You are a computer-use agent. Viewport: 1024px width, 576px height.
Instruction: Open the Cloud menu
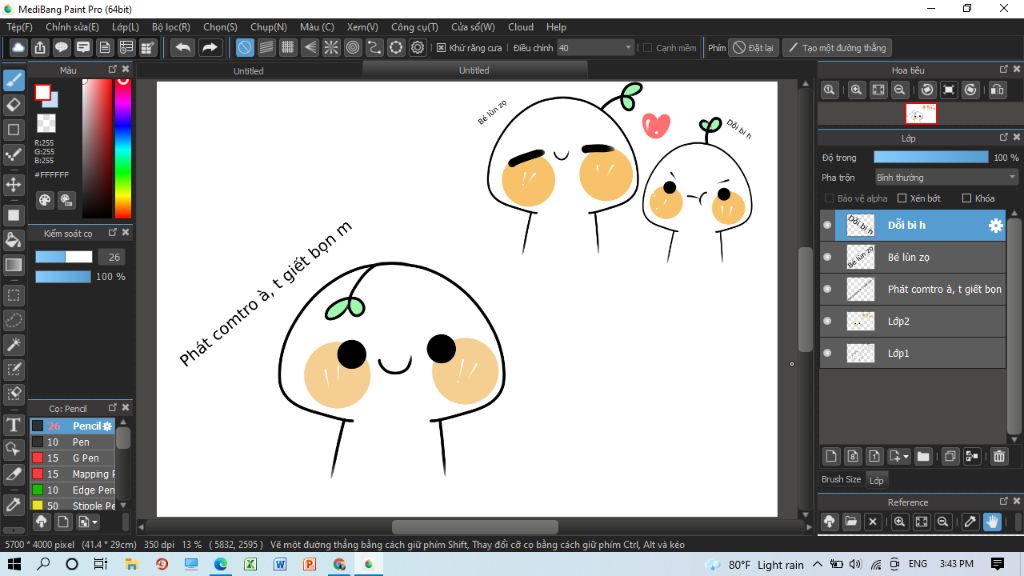click(520, 27)
